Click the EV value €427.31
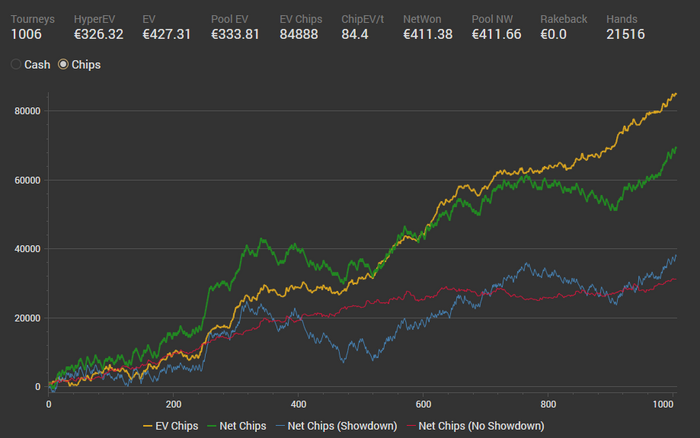The image size is (700, 438). point(167,34)
